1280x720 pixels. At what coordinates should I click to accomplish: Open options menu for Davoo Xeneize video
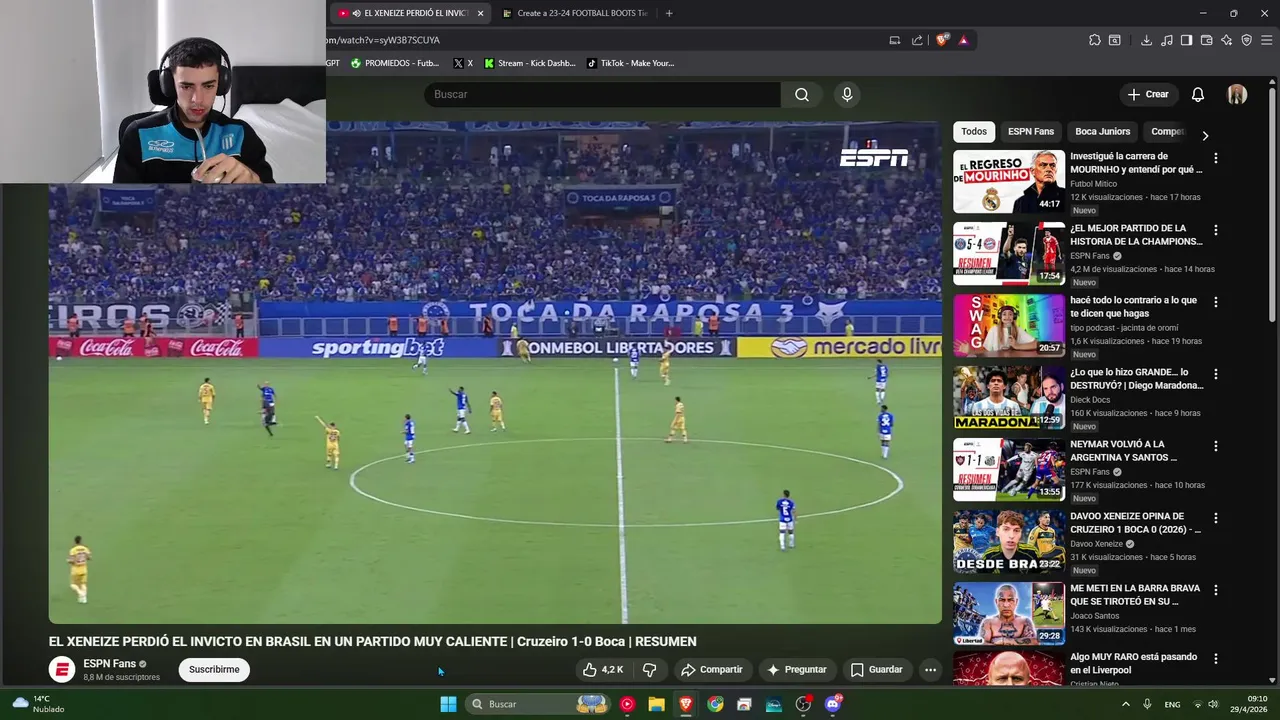pyautogui.click(x=1216, y=518)
